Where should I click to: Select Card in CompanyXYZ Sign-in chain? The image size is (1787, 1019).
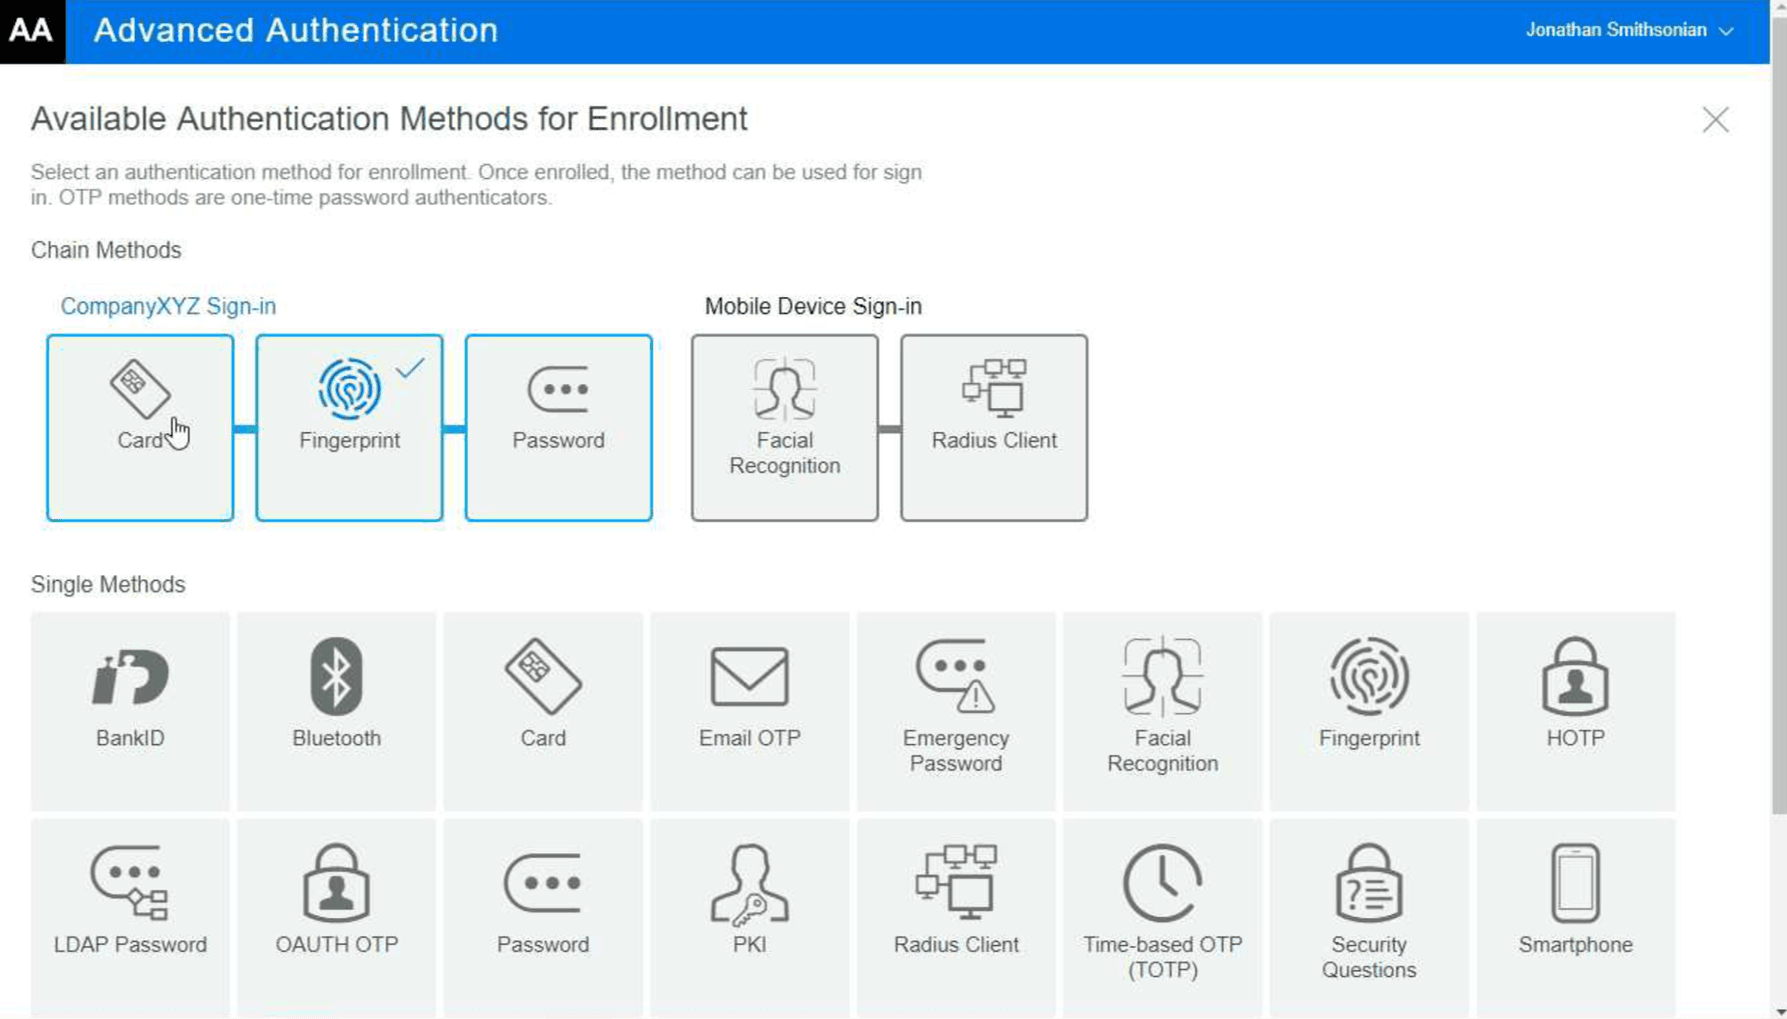tap(140, 428)
